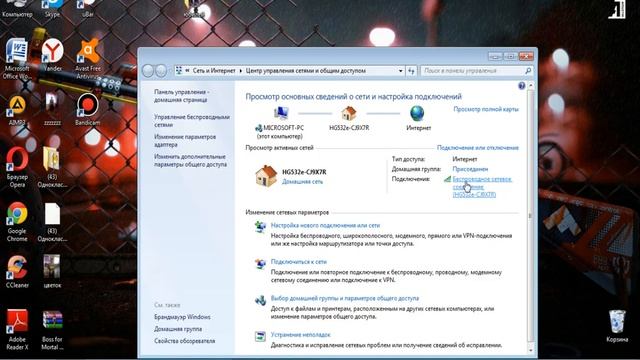640x360 pixels.
Task: Open Компьютер desktop icon
Action: 17,8
